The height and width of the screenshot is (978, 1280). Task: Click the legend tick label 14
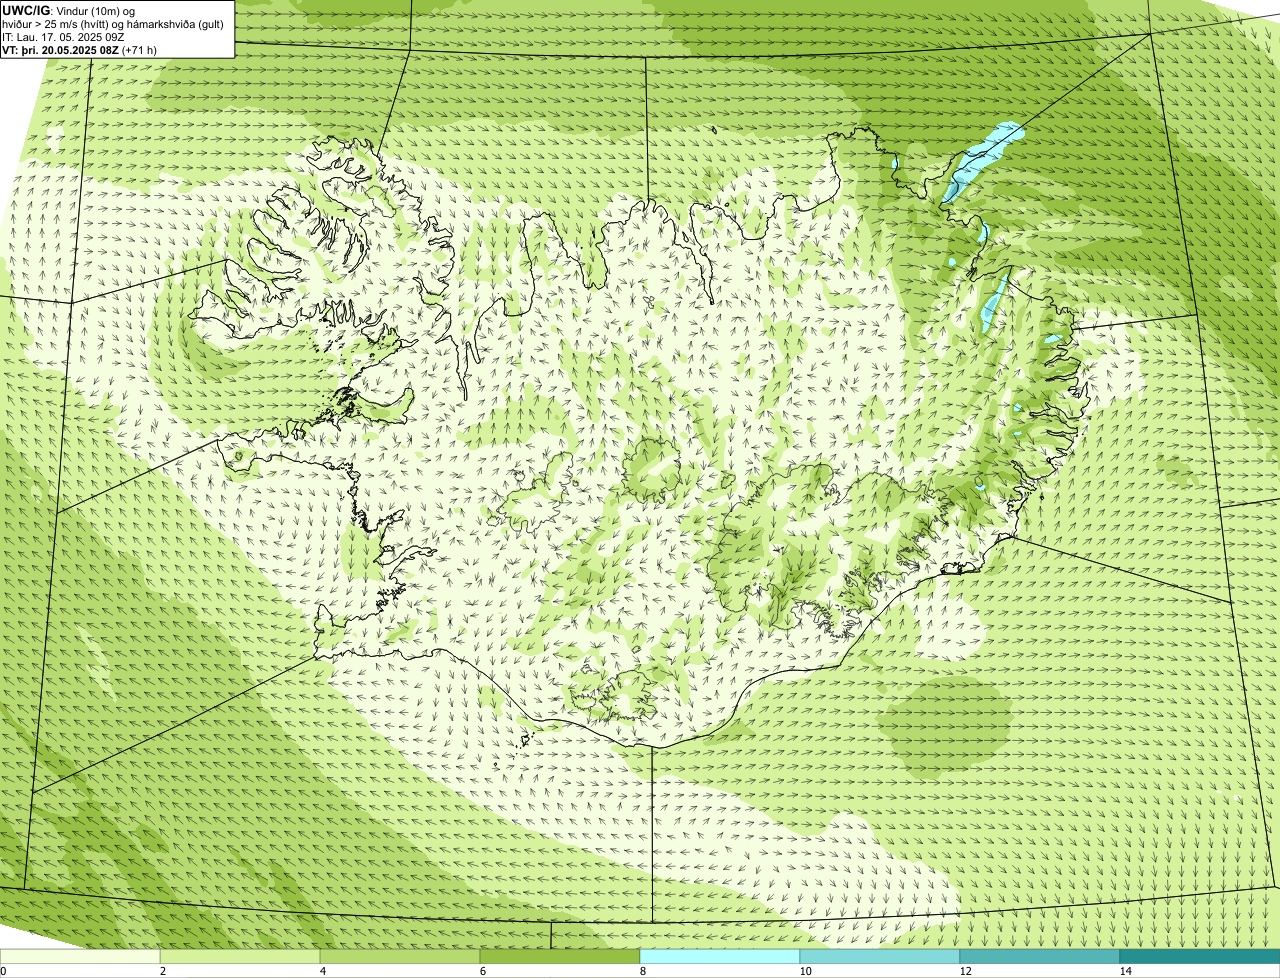click(1125, 971)
